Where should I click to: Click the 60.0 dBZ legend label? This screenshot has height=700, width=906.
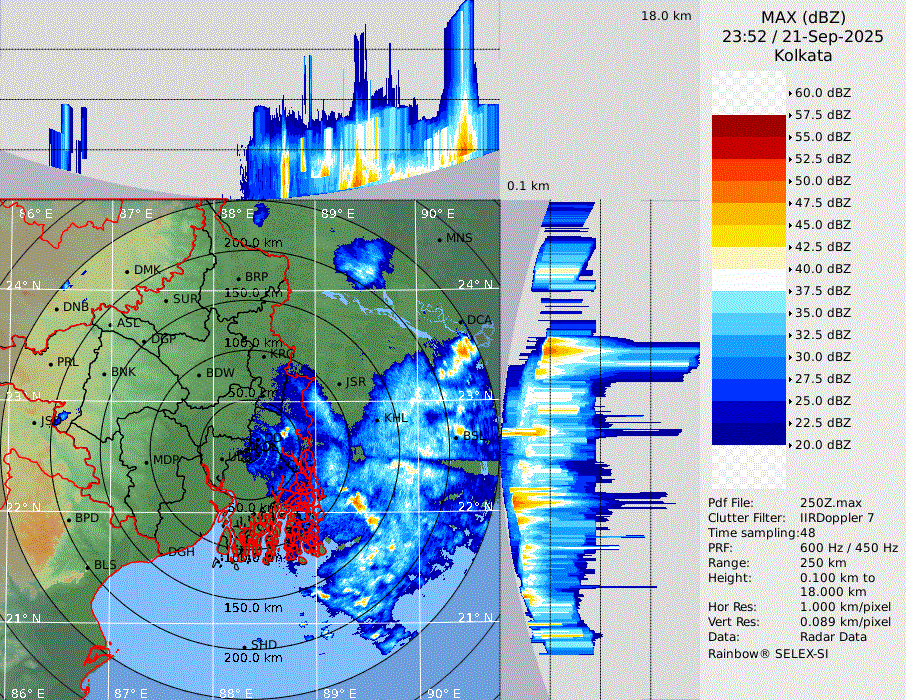pos(822,93)
